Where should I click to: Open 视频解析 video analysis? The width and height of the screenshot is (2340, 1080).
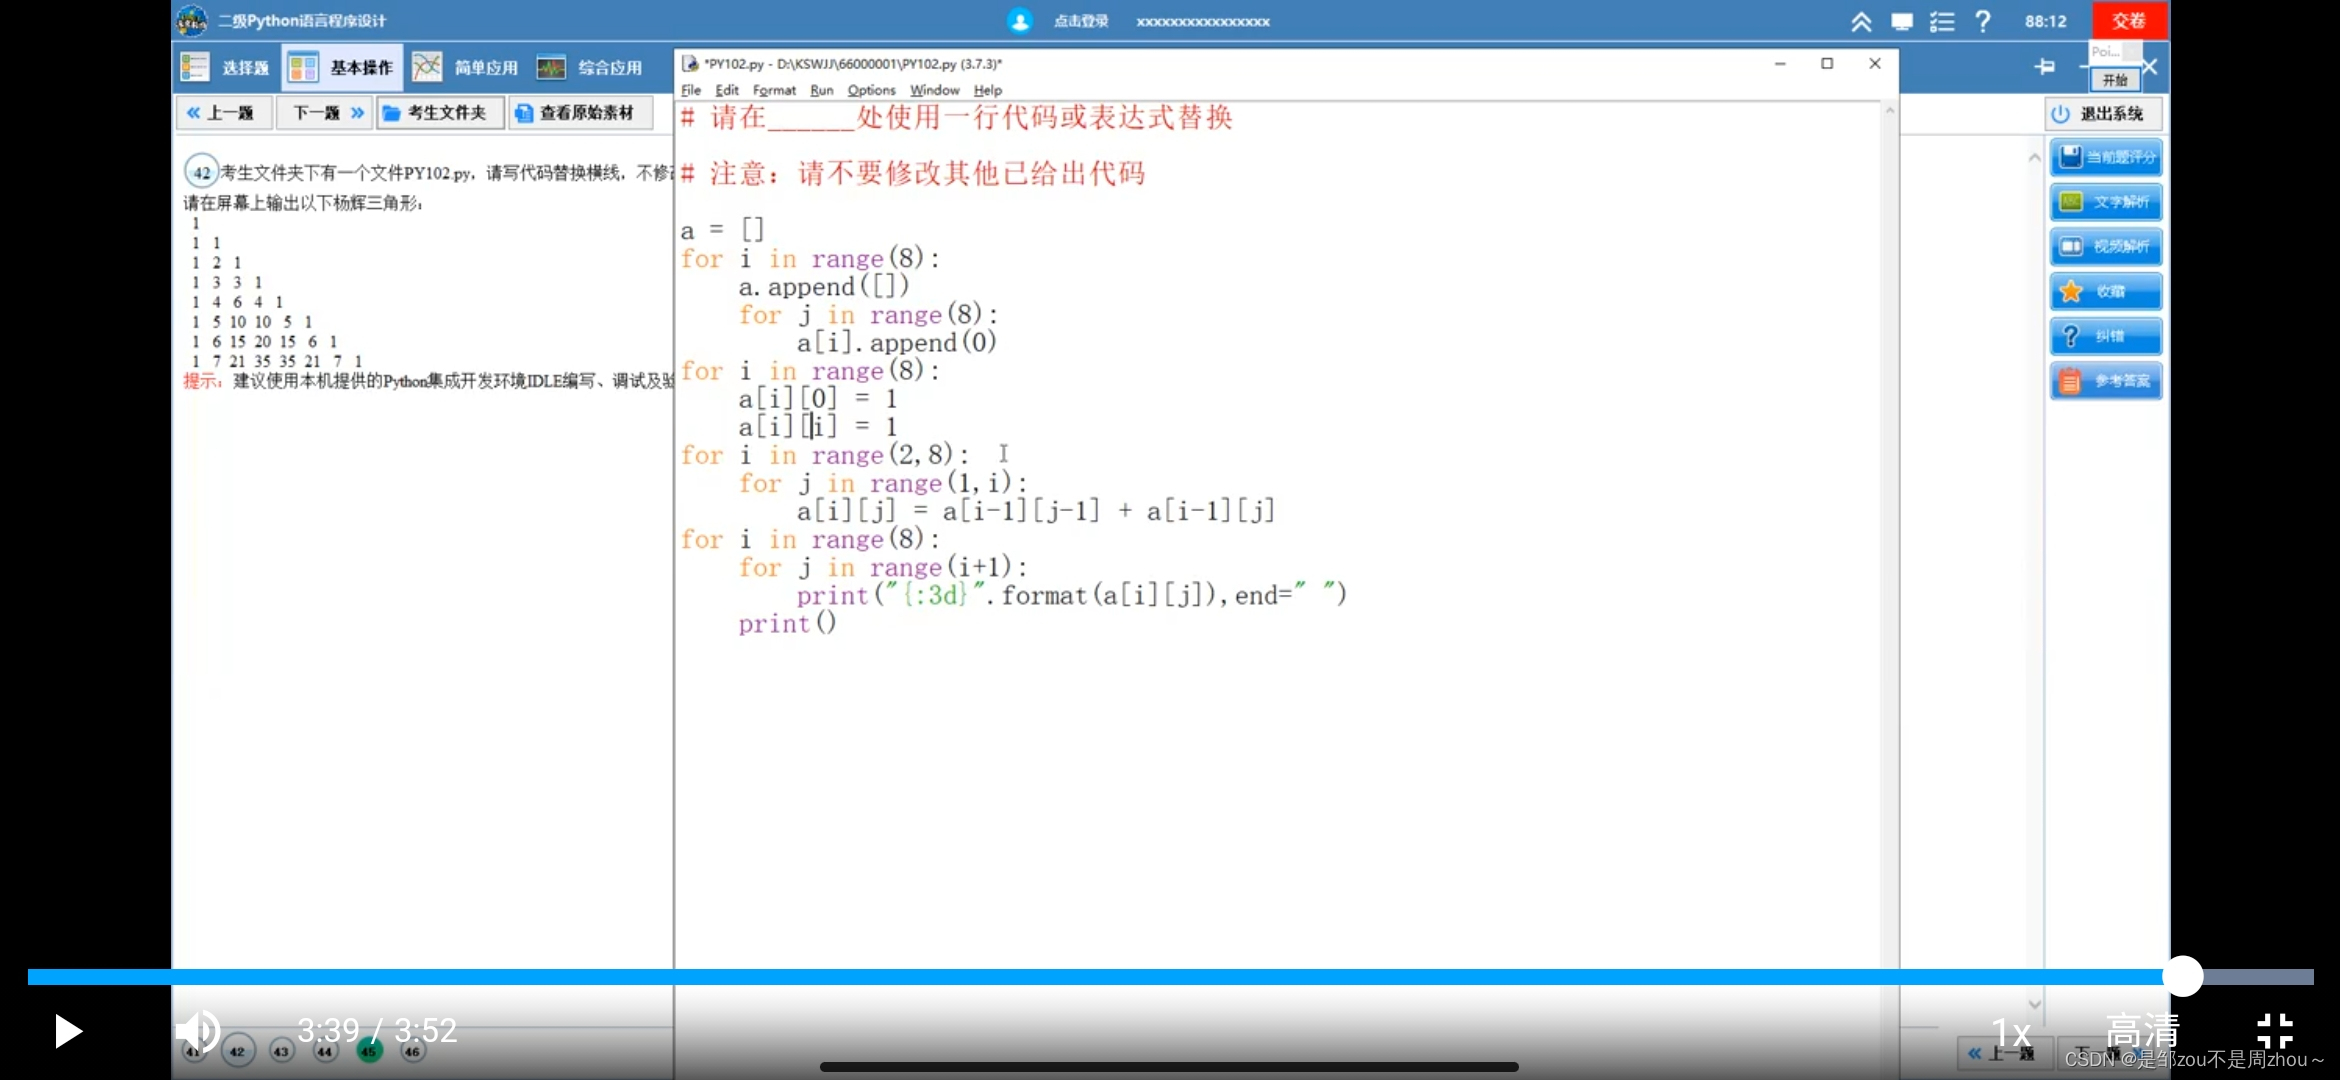[2105, 246]
